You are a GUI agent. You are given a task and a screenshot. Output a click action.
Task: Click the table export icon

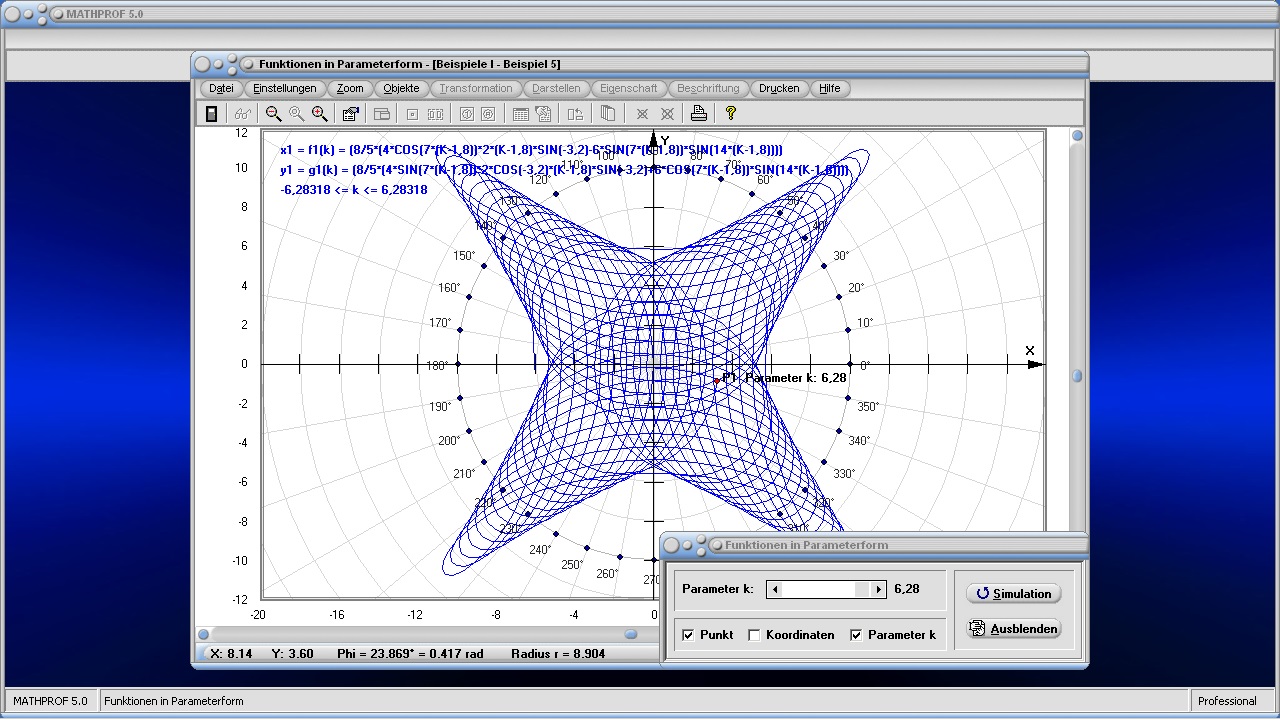[x=543, y=114]
